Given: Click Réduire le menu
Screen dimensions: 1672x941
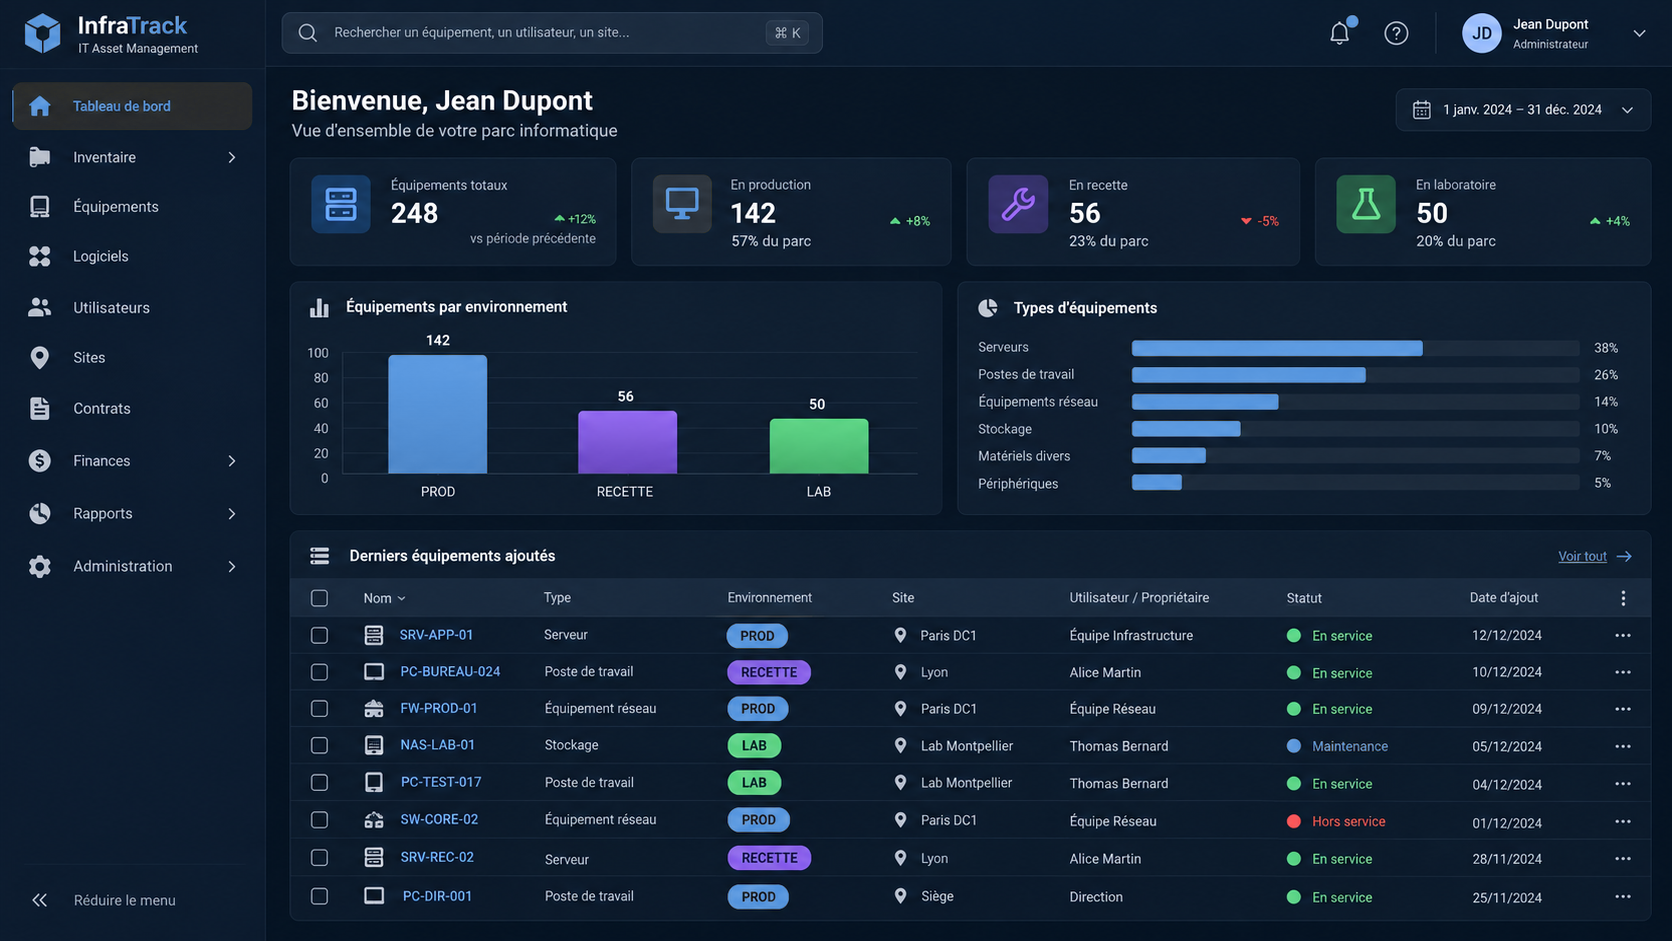Looking at the screenshot, I should coord(124,900).
